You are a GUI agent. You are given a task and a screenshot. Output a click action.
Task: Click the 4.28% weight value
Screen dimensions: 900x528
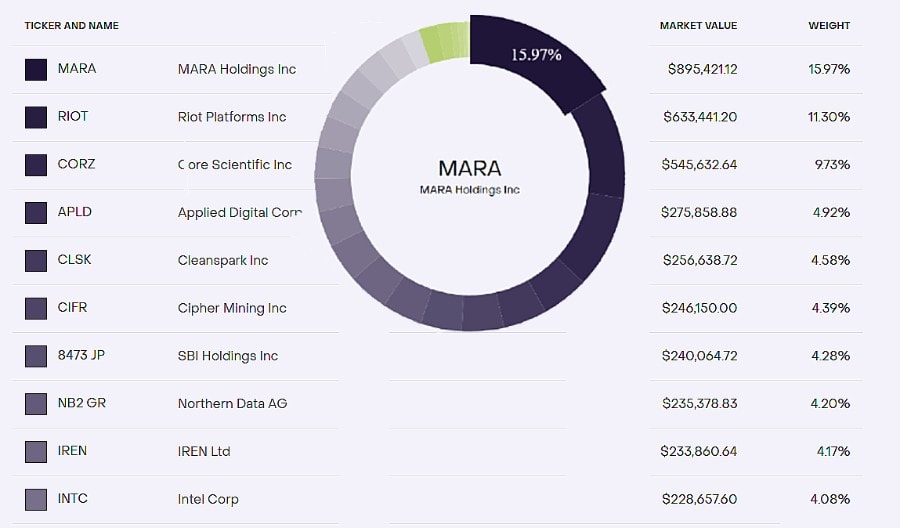pos(831,356)
